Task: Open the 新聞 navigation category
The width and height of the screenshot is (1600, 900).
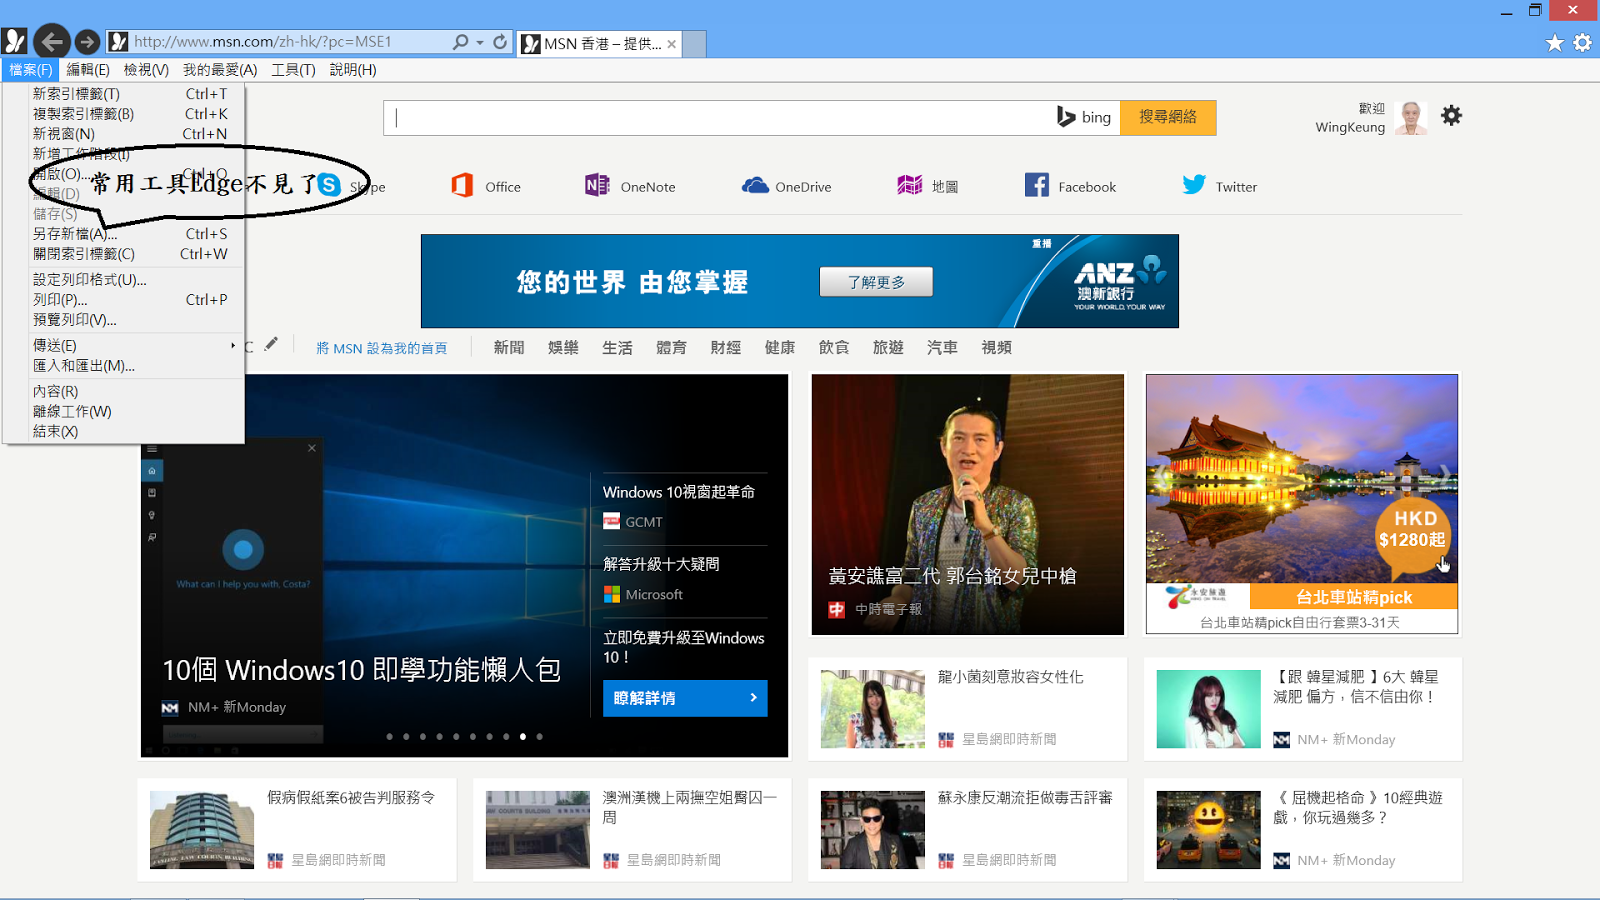Action: coord(509,347)
